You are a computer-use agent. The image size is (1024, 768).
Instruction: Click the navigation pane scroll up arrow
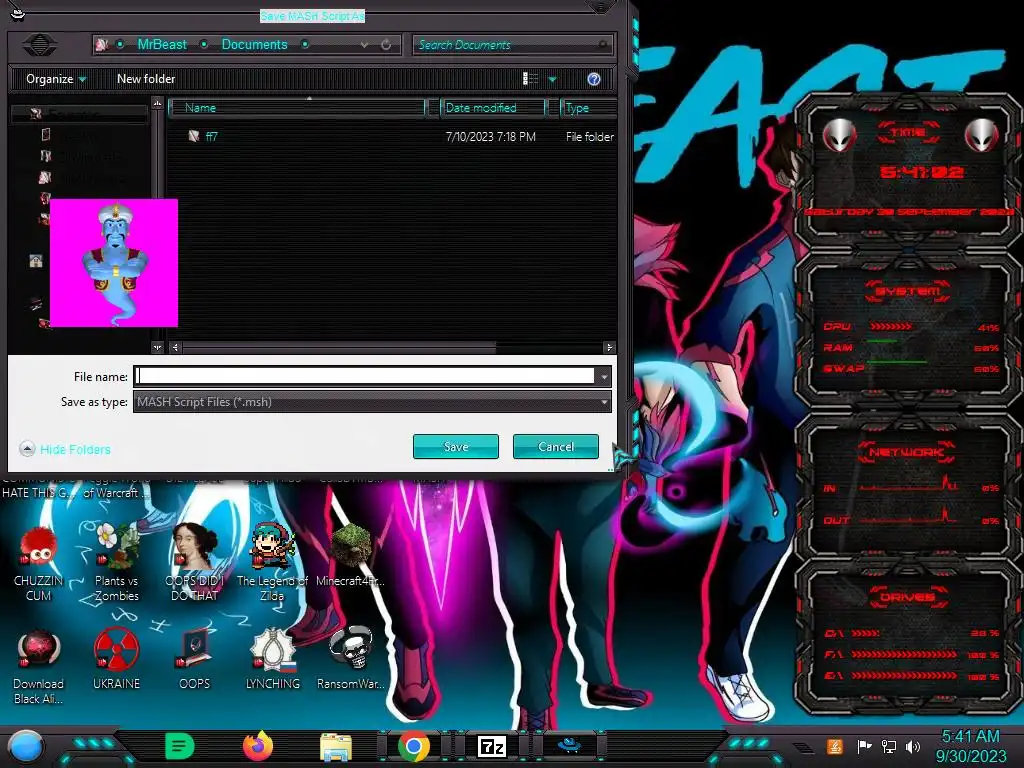click(x=157, y=103)
